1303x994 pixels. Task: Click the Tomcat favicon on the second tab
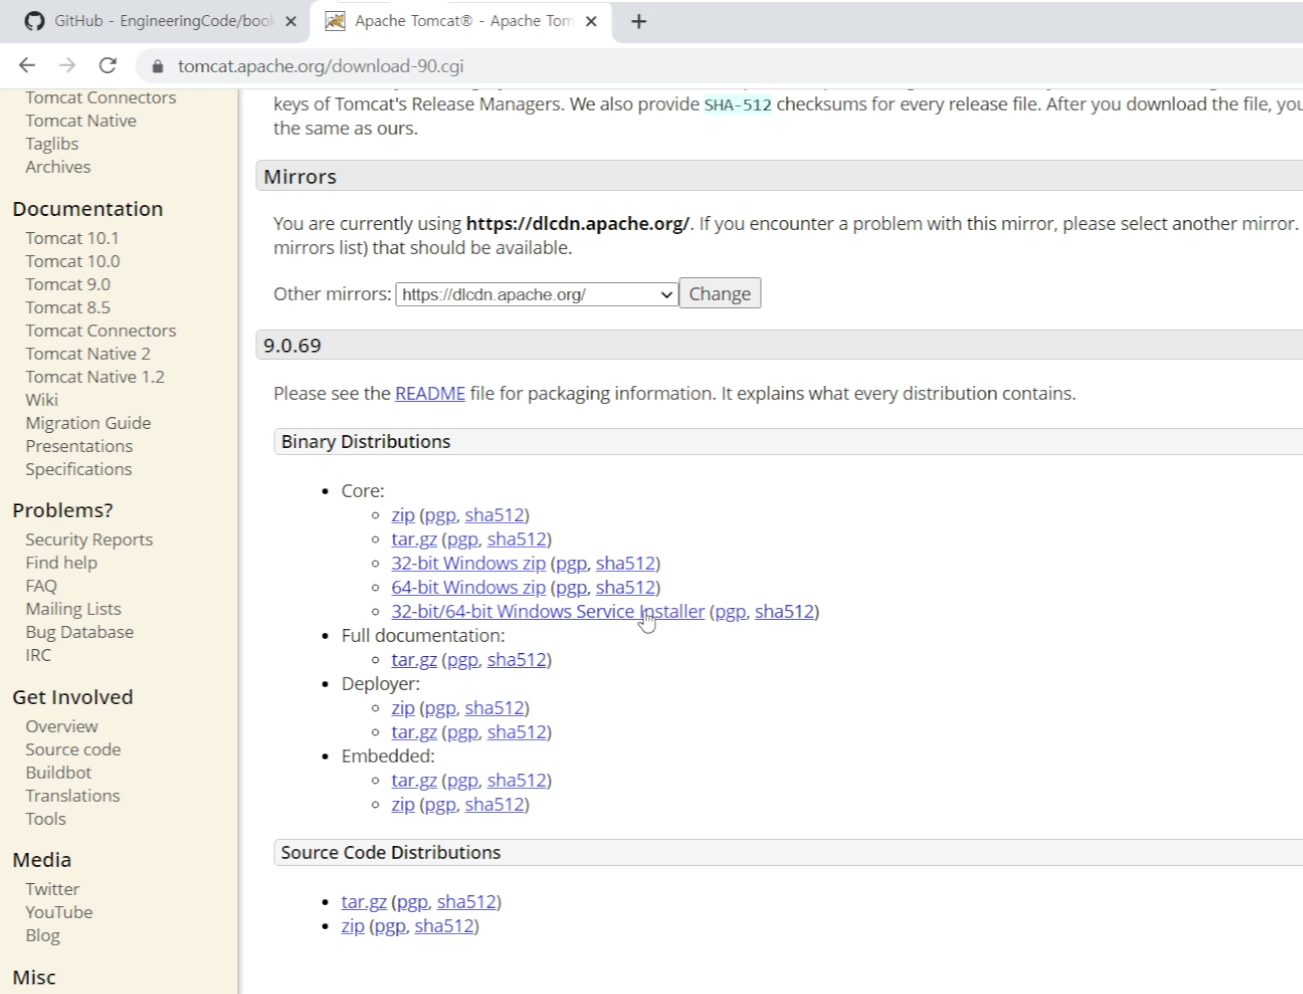335,21
